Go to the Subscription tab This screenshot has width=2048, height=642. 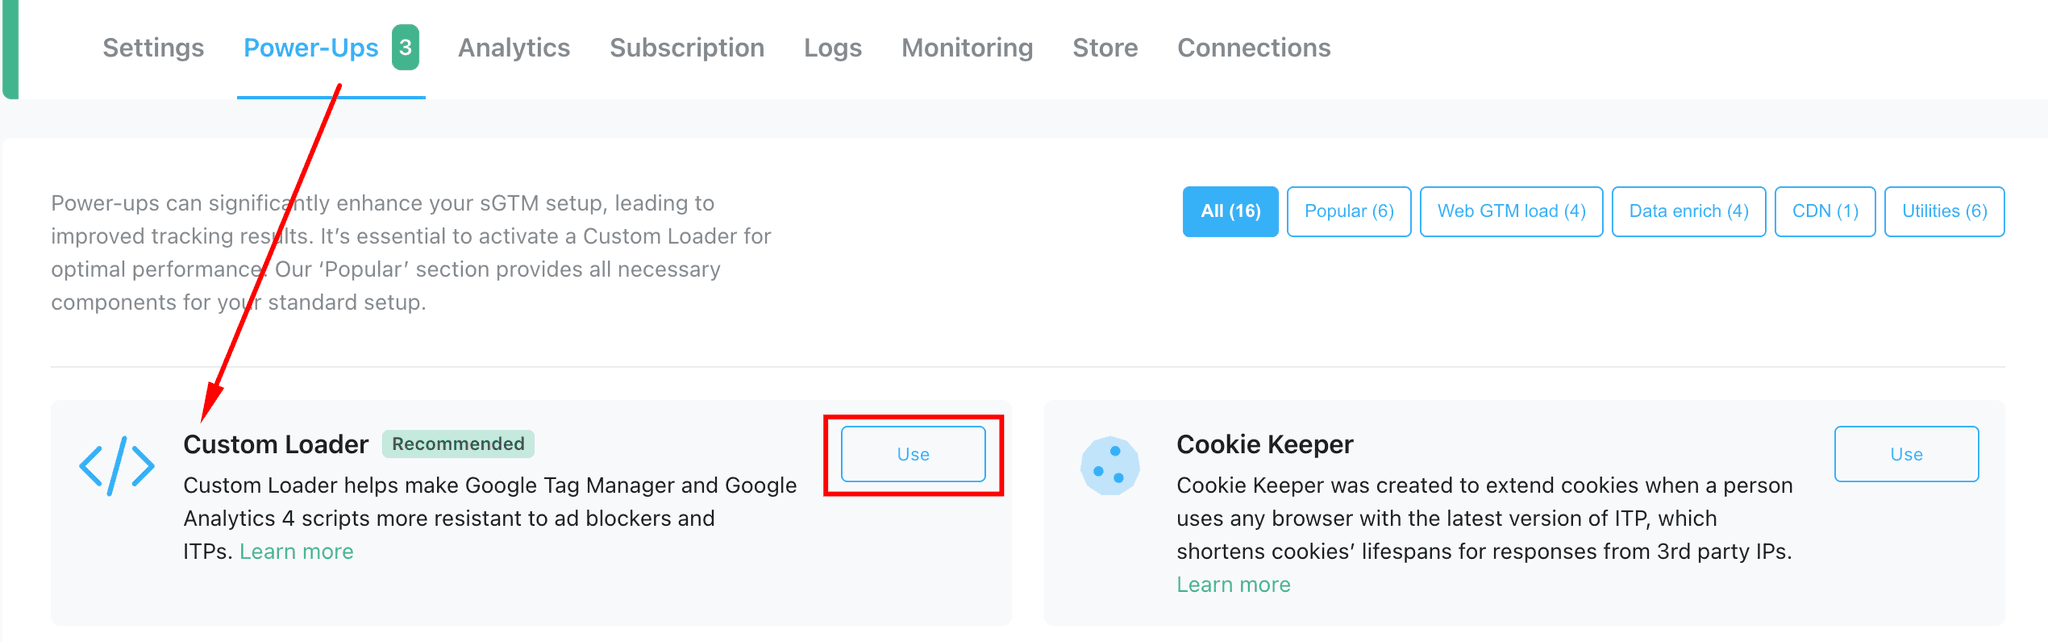[687, 48]
